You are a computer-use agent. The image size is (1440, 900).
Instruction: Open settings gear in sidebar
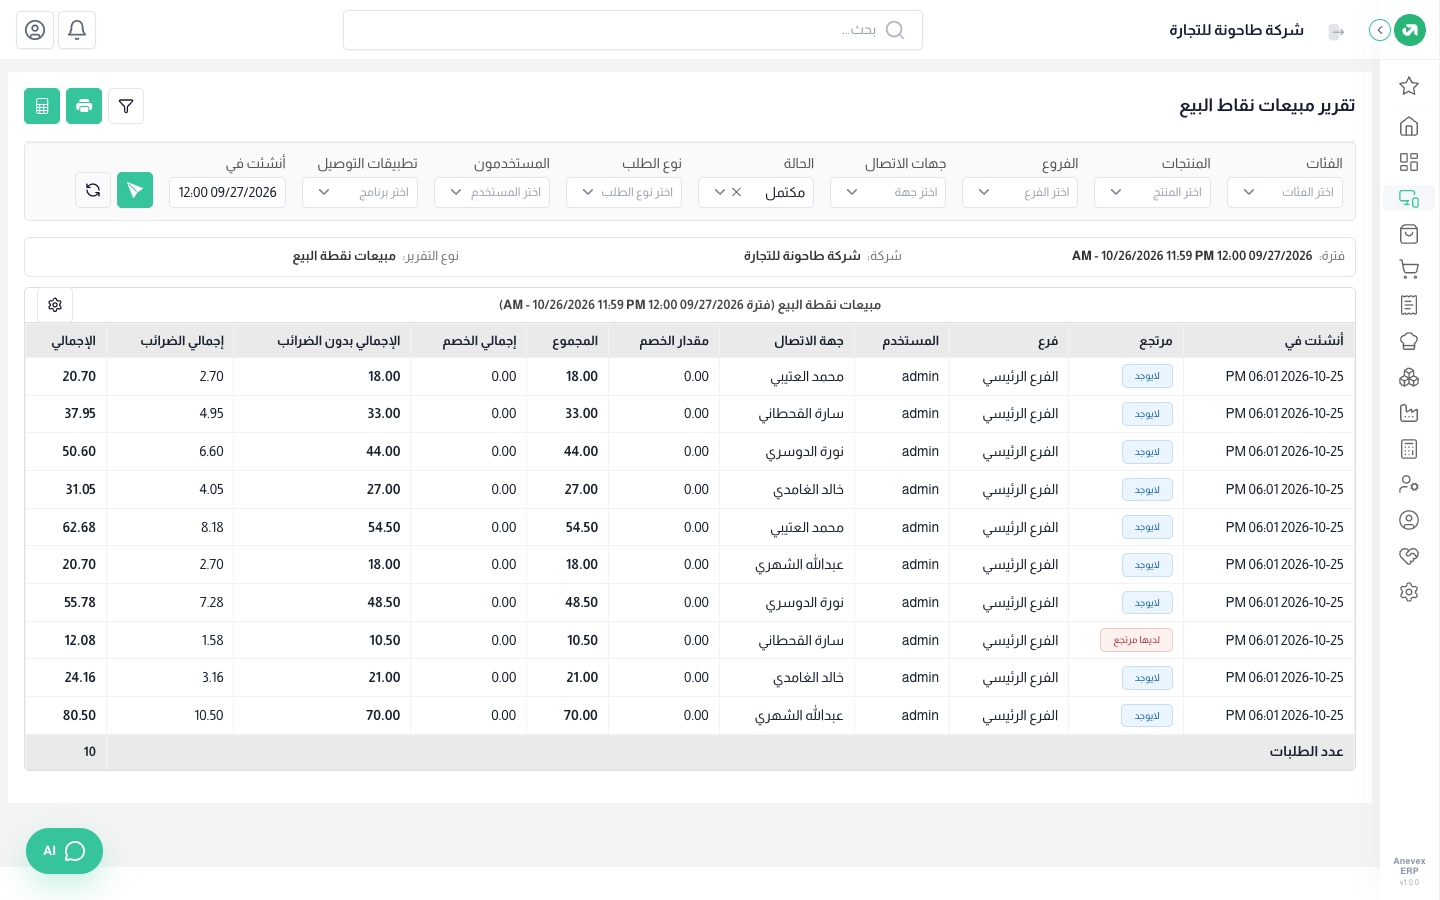click(x=1409, y=592)
